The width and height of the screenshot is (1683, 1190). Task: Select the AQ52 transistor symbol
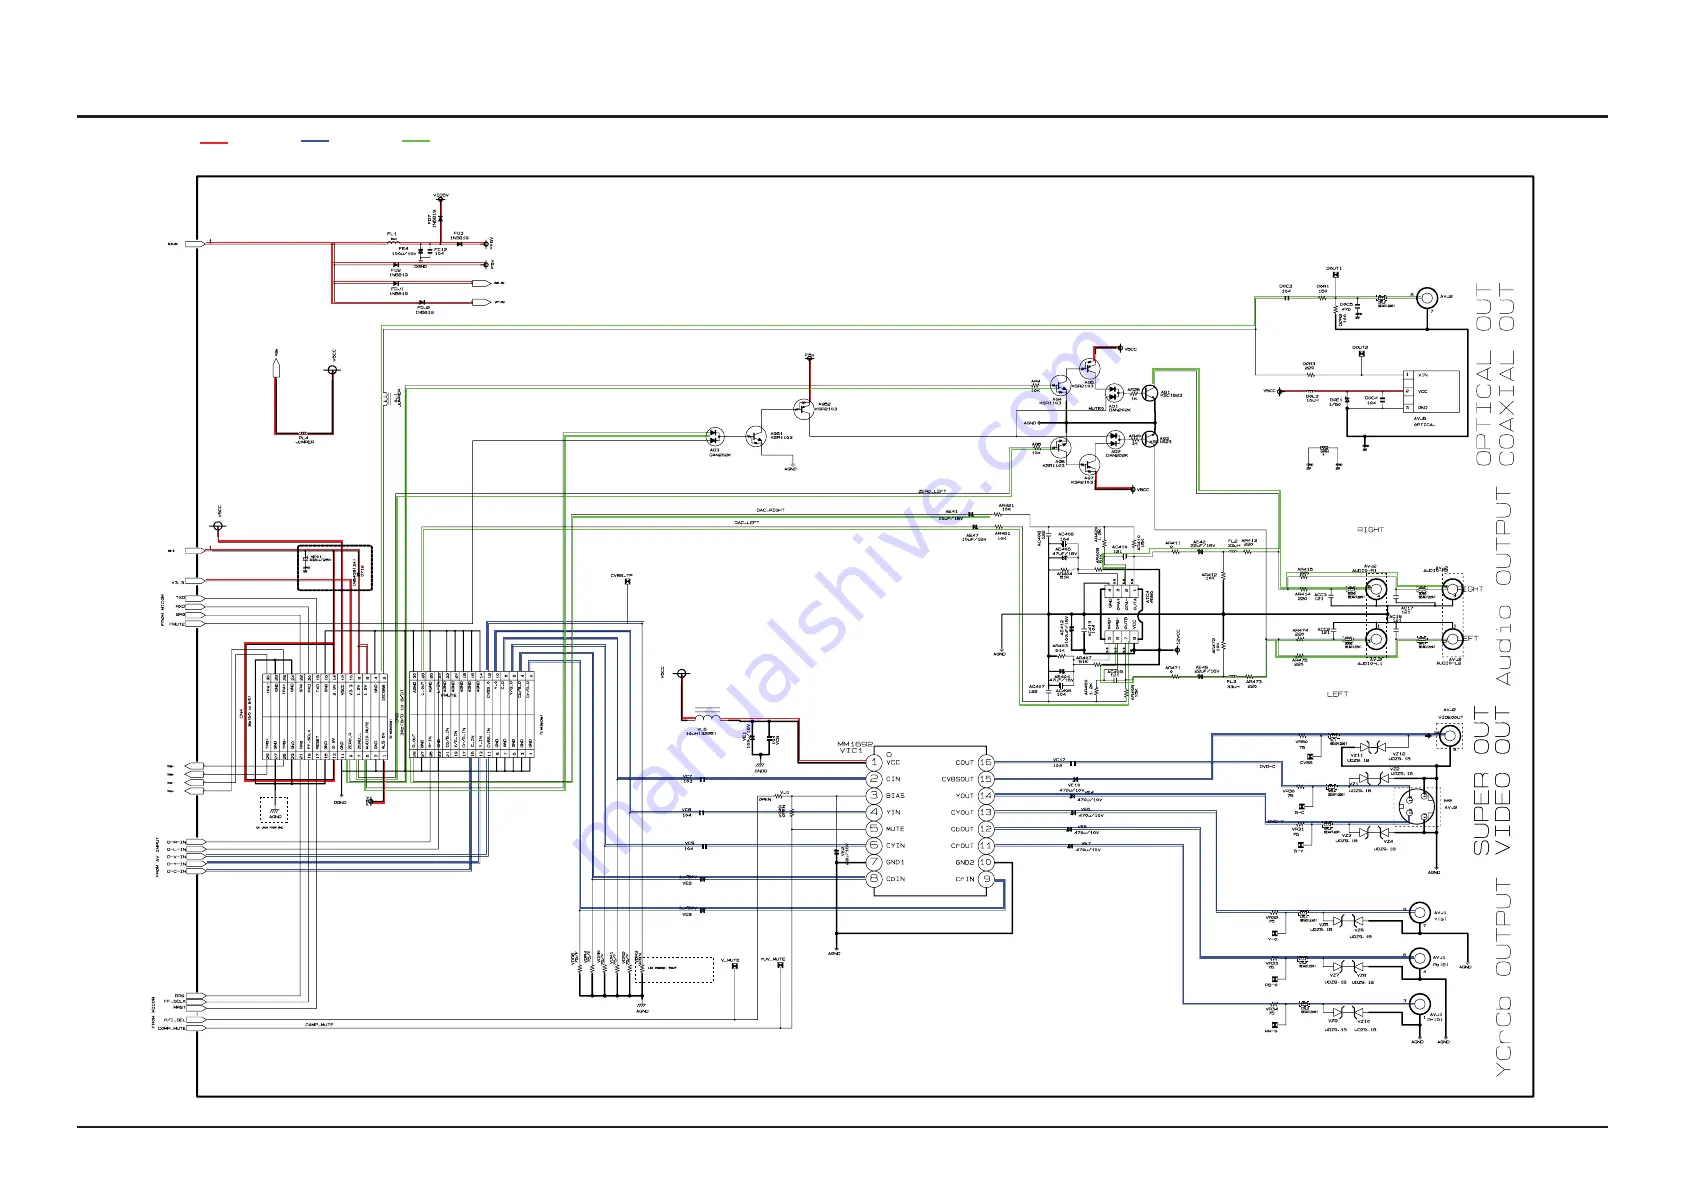point(803,408)
